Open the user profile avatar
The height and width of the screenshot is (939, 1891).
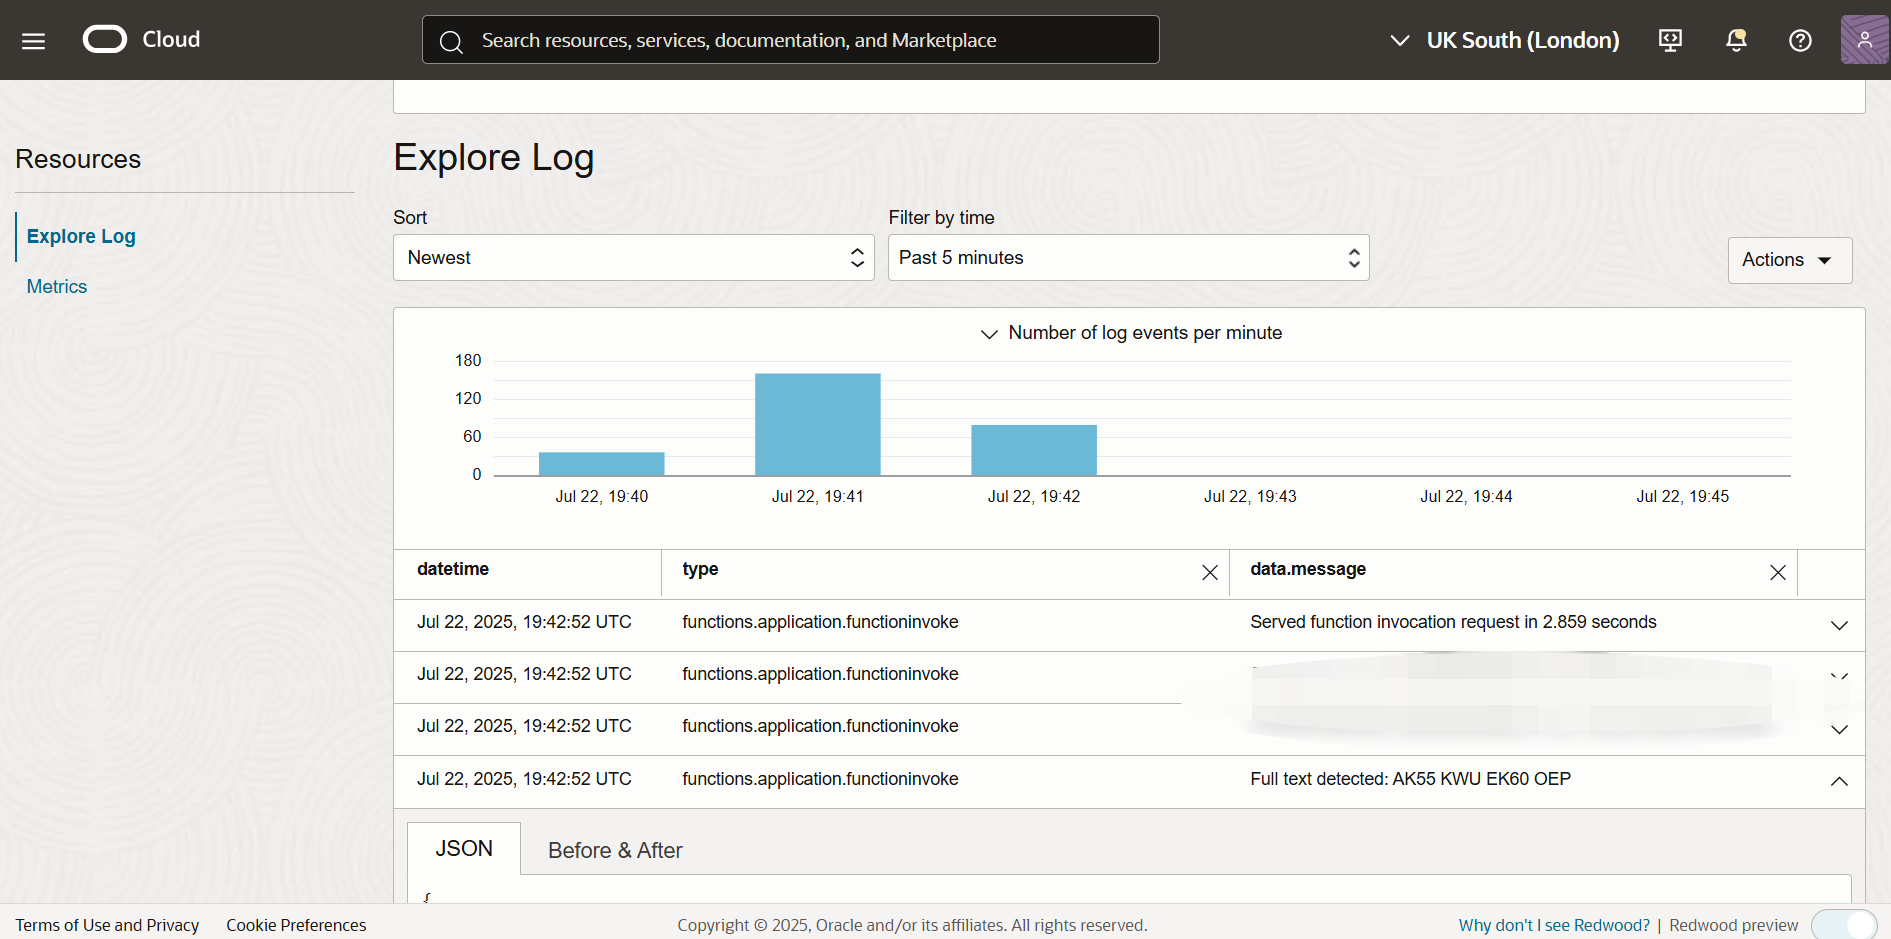coord(1864,40)
